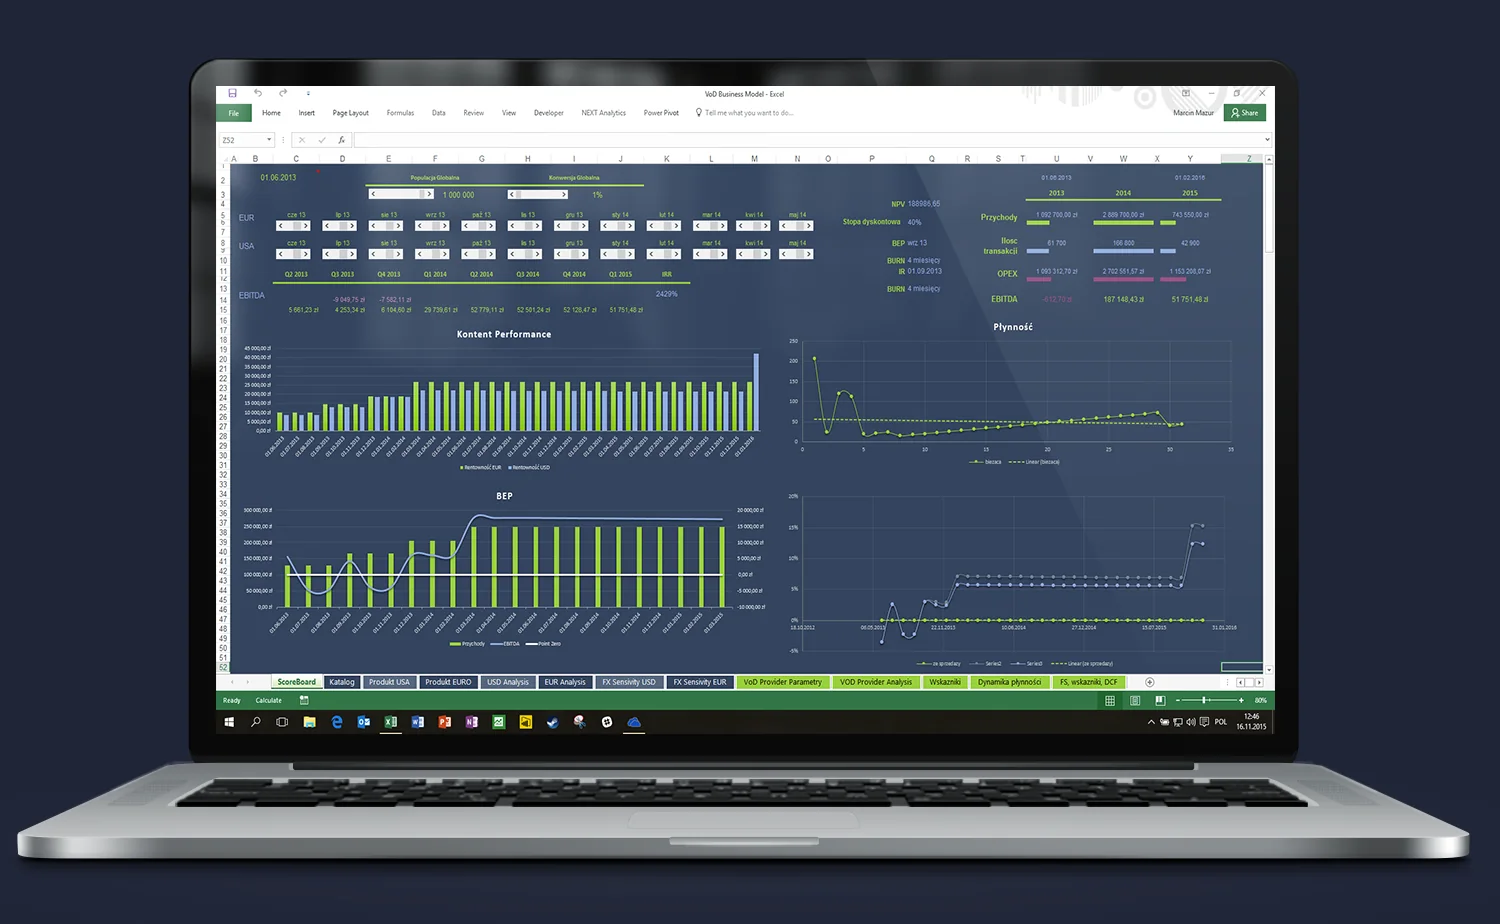1500x924 pixels.
Task: Open the File tab
Action: tap(233, 113)
